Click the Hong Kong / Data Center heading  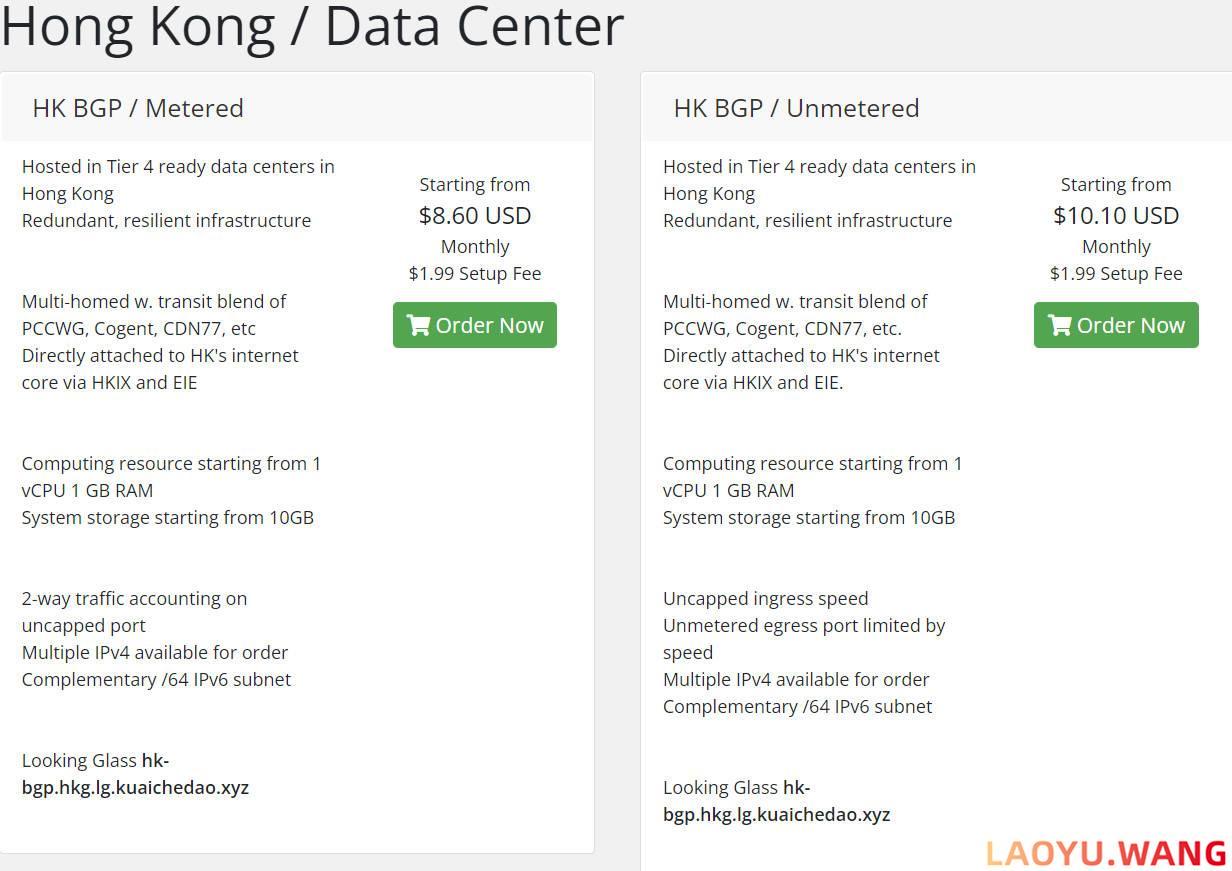[x=312, y=26]
